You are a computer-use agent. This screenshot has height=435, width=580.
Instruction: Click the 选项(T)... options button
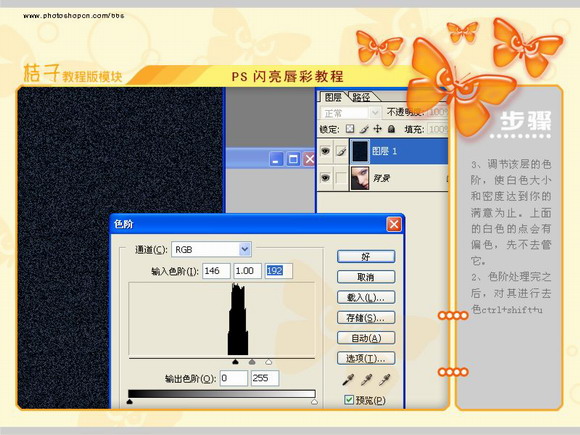point(366,358)
